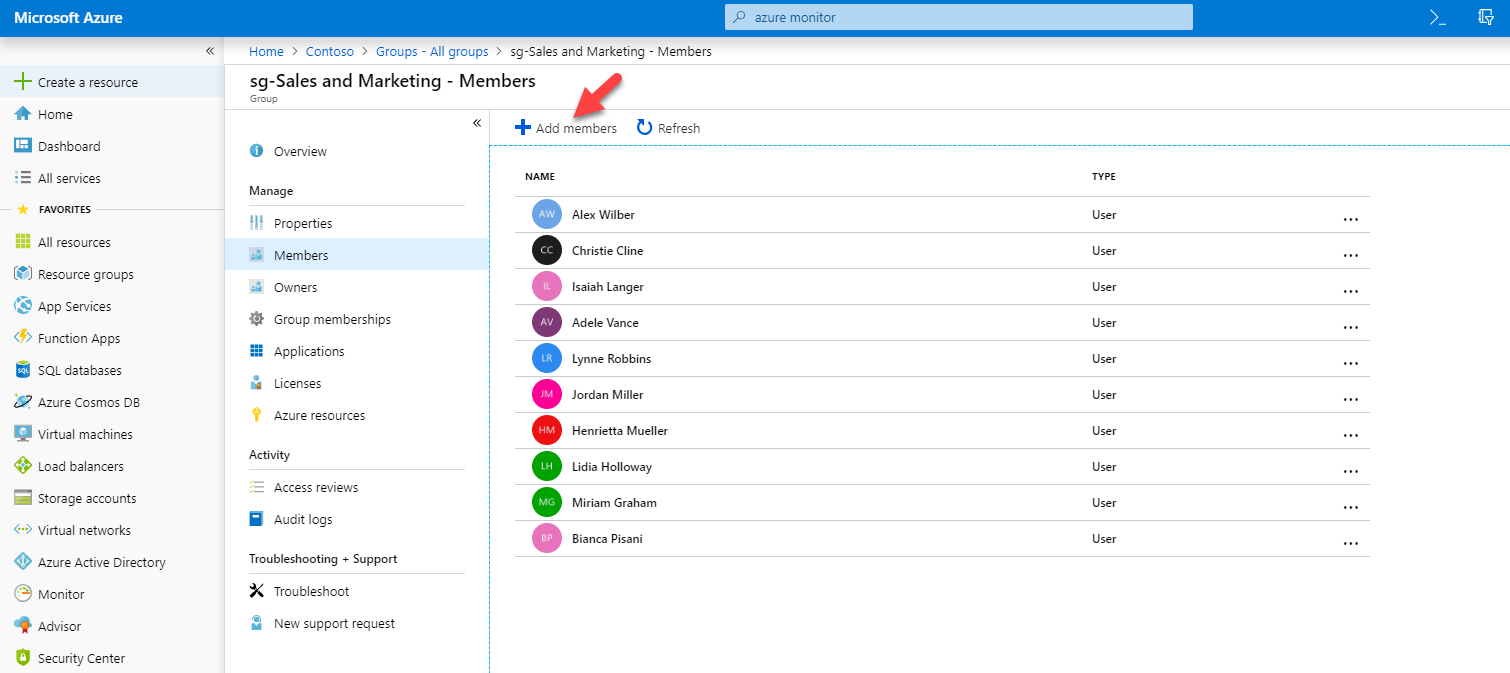The width and height of the screenshot is (1510, 673).
Task: Open the All resources grid icon
Action: click(x=23, y=242)
